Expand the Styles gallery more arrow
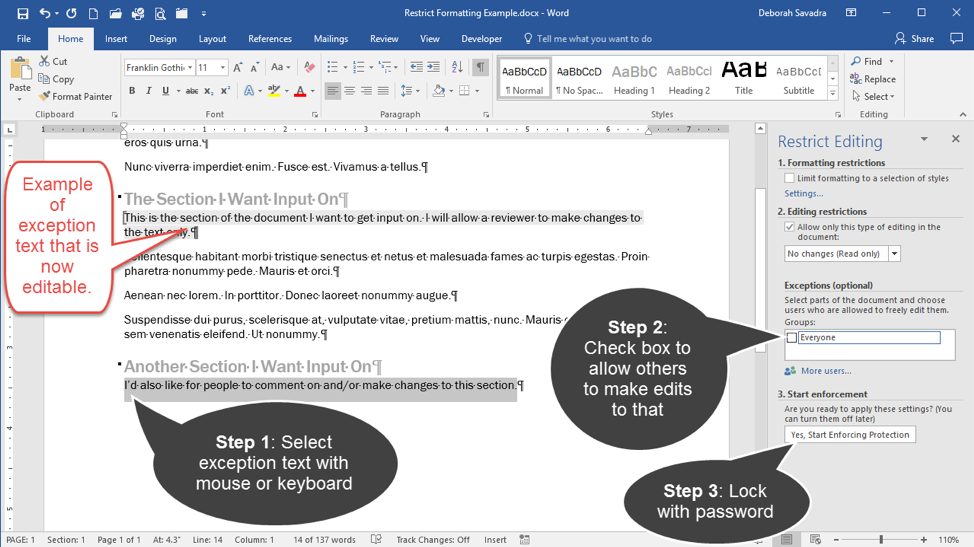This screenshot has width=974, height=547. coord(833,94)
